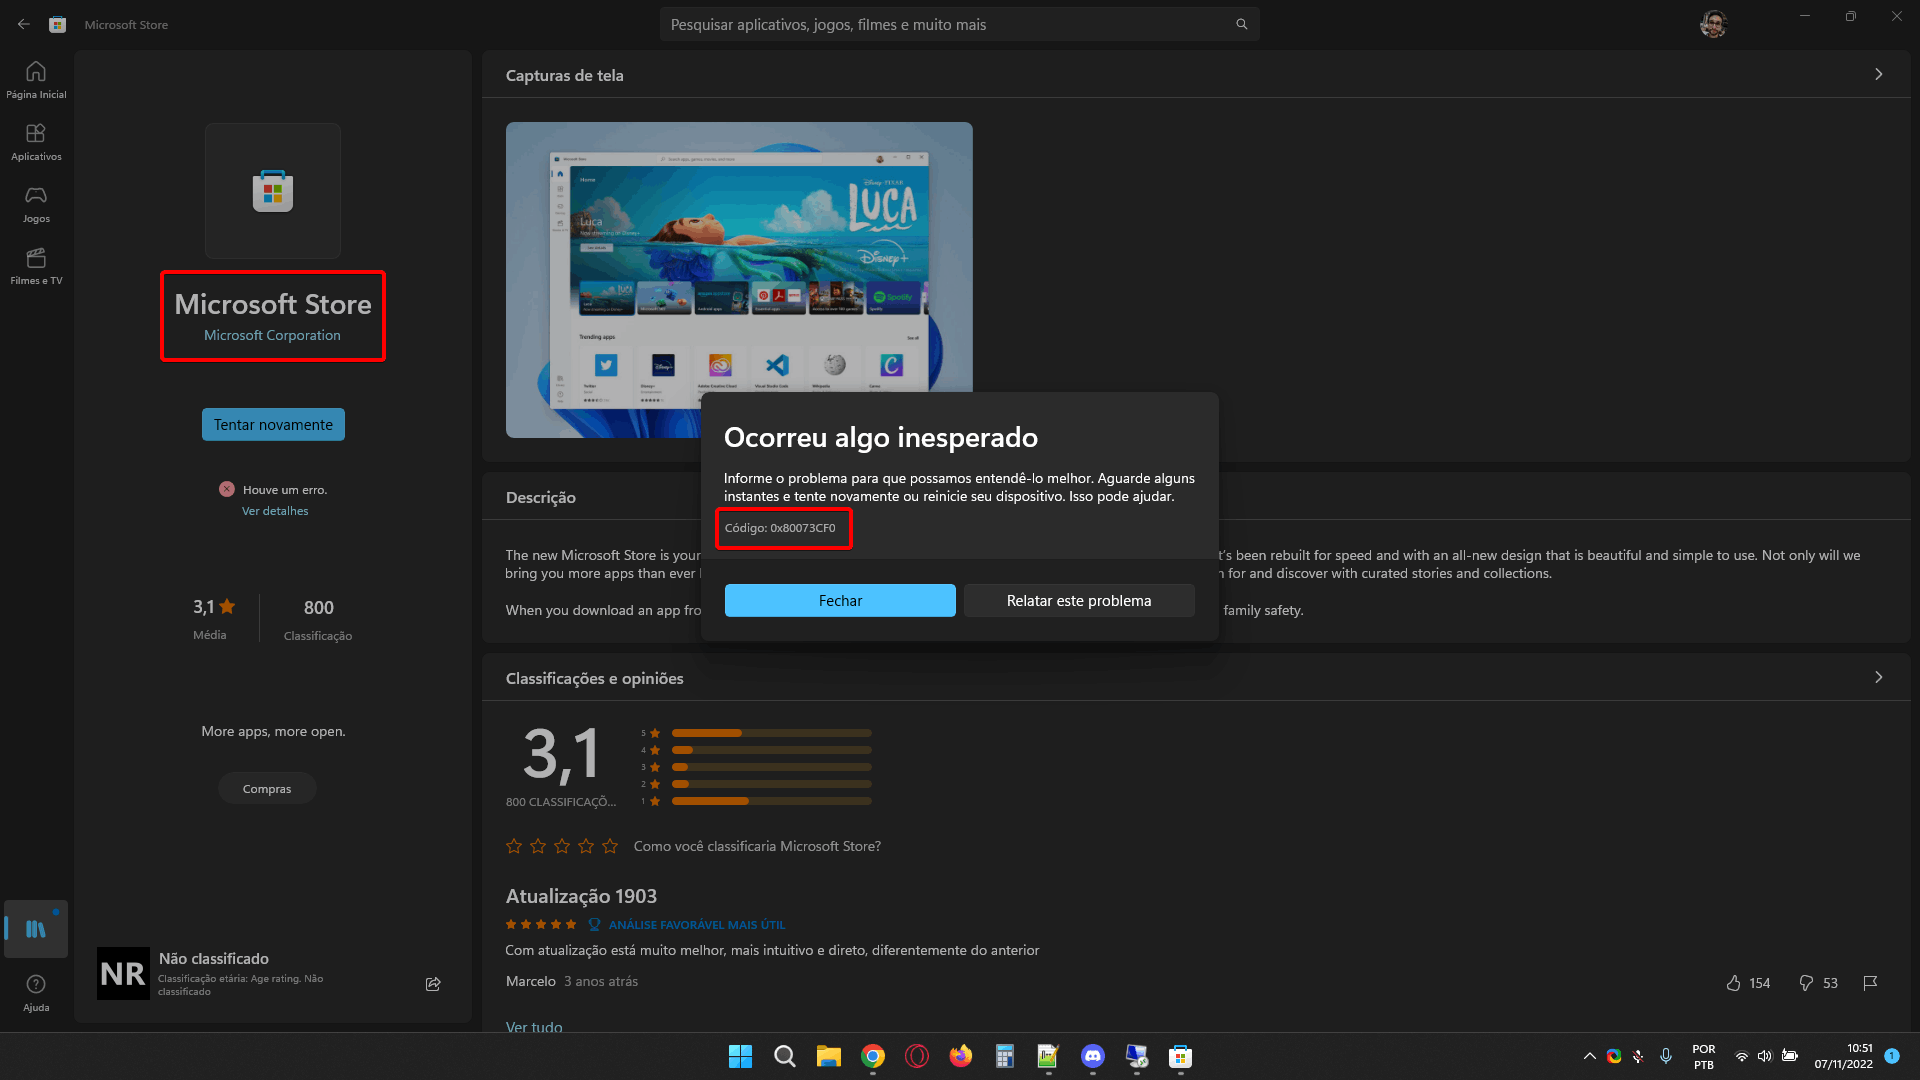
Task: Launch Firefox from taskbar
Action: point(961,1056)
